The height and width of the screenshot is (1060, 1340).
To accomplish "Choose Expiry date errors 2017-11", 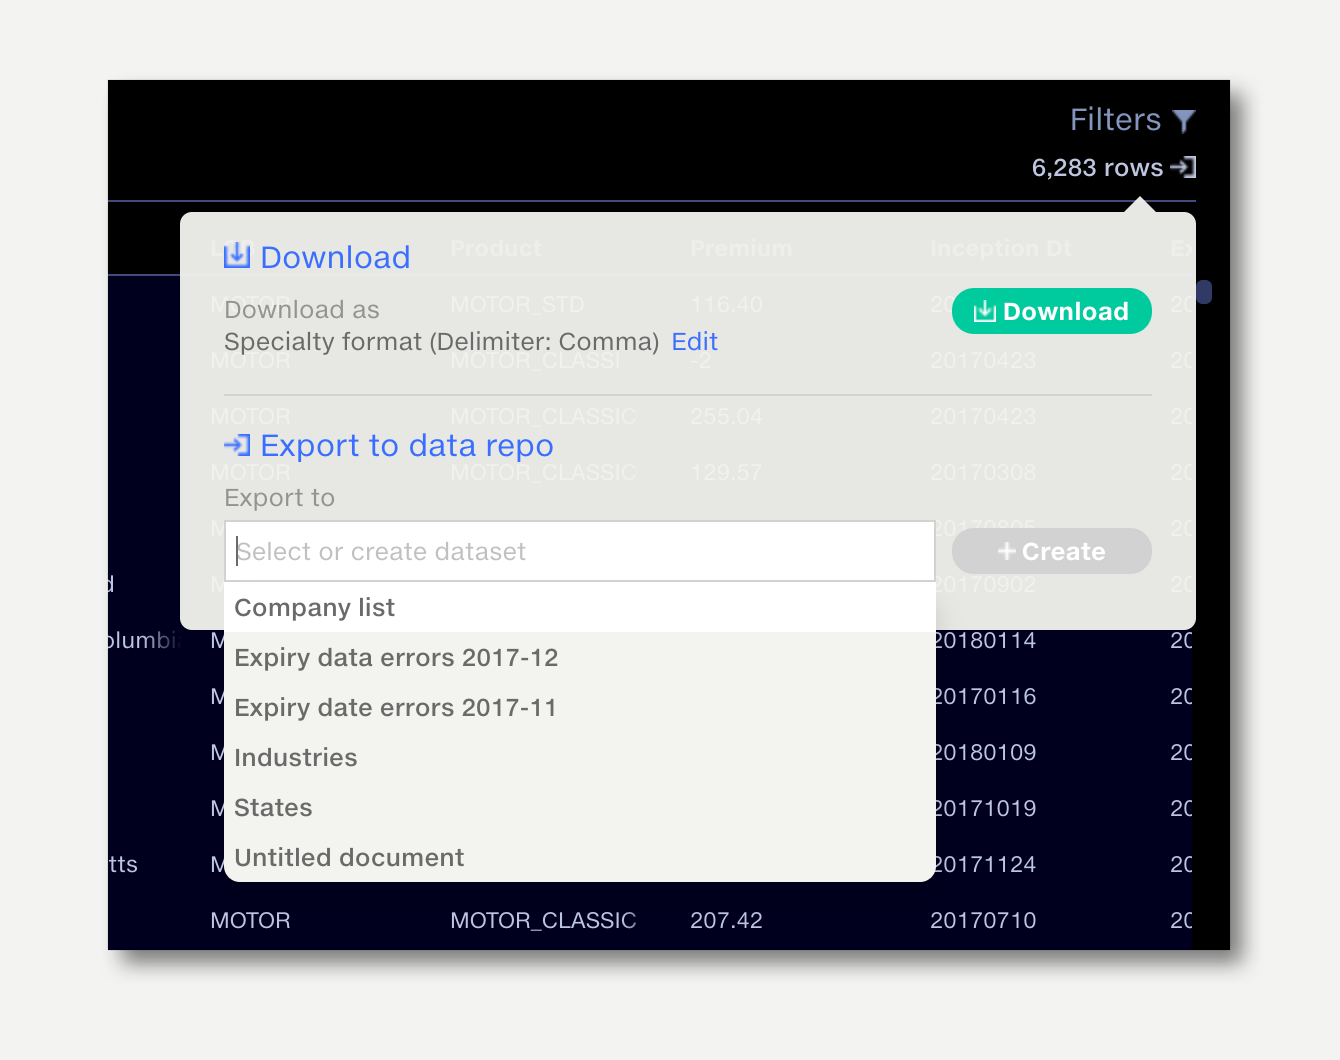I will tap(580, 707).
